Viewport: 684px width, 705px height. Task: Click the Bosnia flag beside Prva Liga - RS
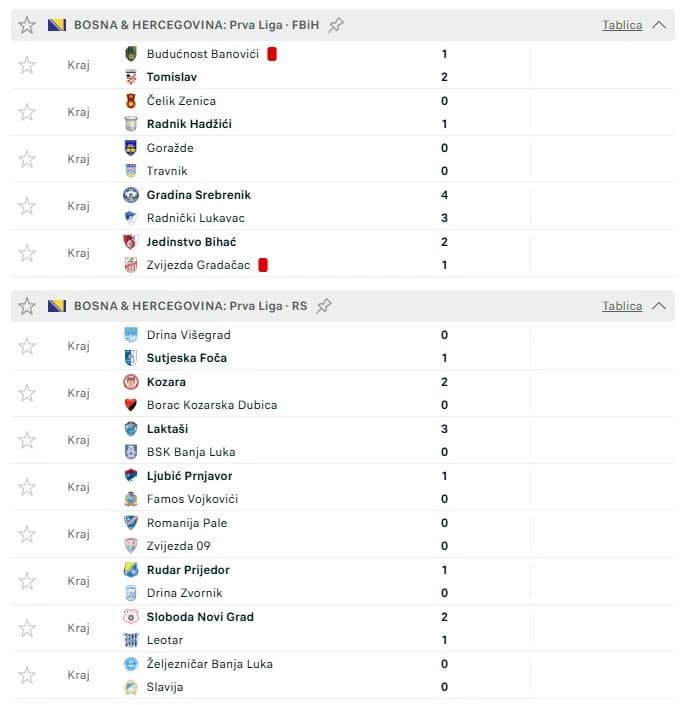tap(57, 306)
